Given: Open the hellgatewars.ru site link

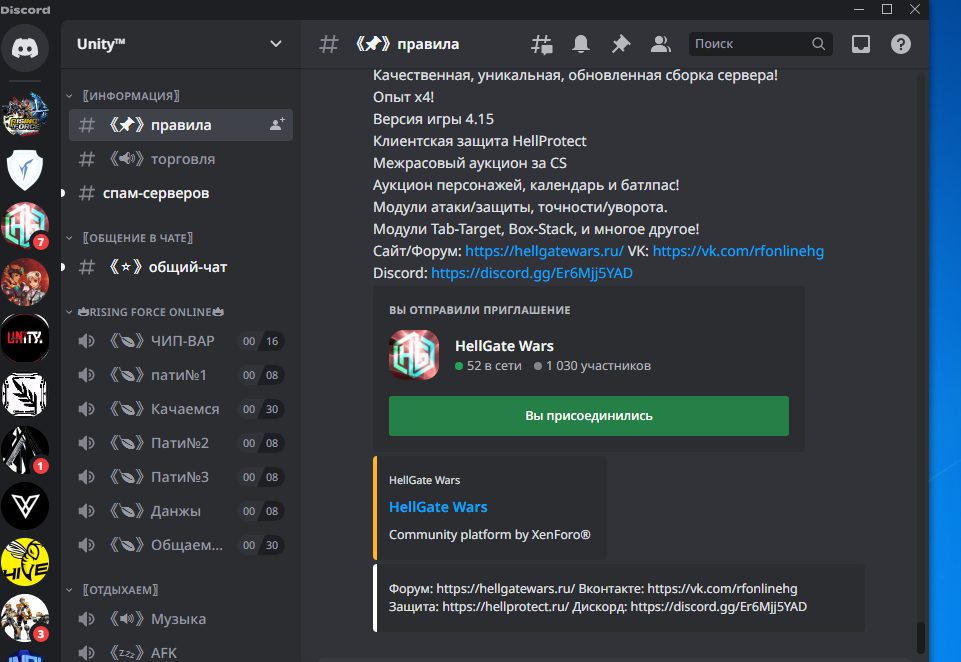Looking at the screenshot, I should [544, 251].
